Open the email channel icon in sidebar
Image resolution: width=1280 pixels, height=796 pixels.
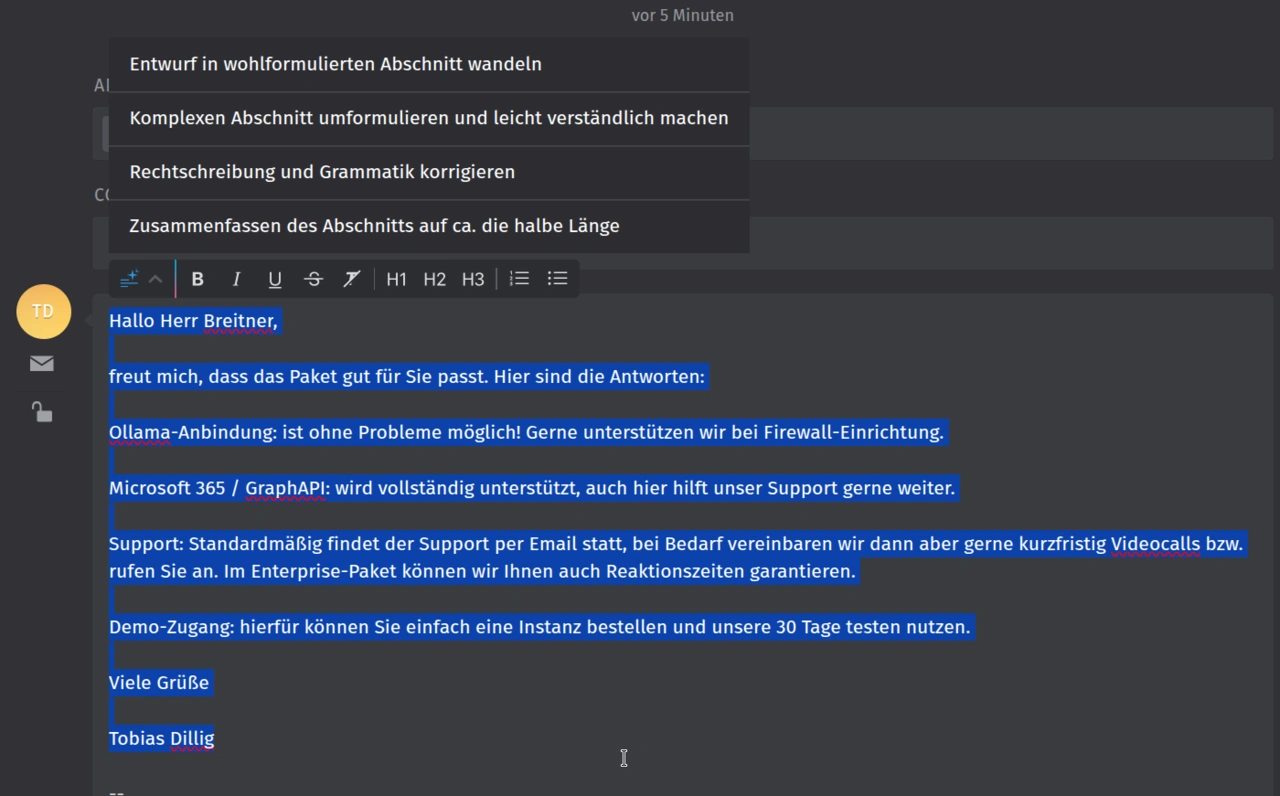(41, 363)
